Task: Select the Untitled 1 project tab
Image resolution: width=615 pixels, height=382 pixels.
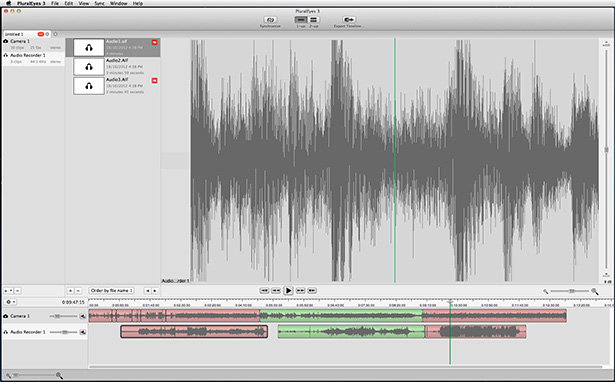Action: (26, 34)
